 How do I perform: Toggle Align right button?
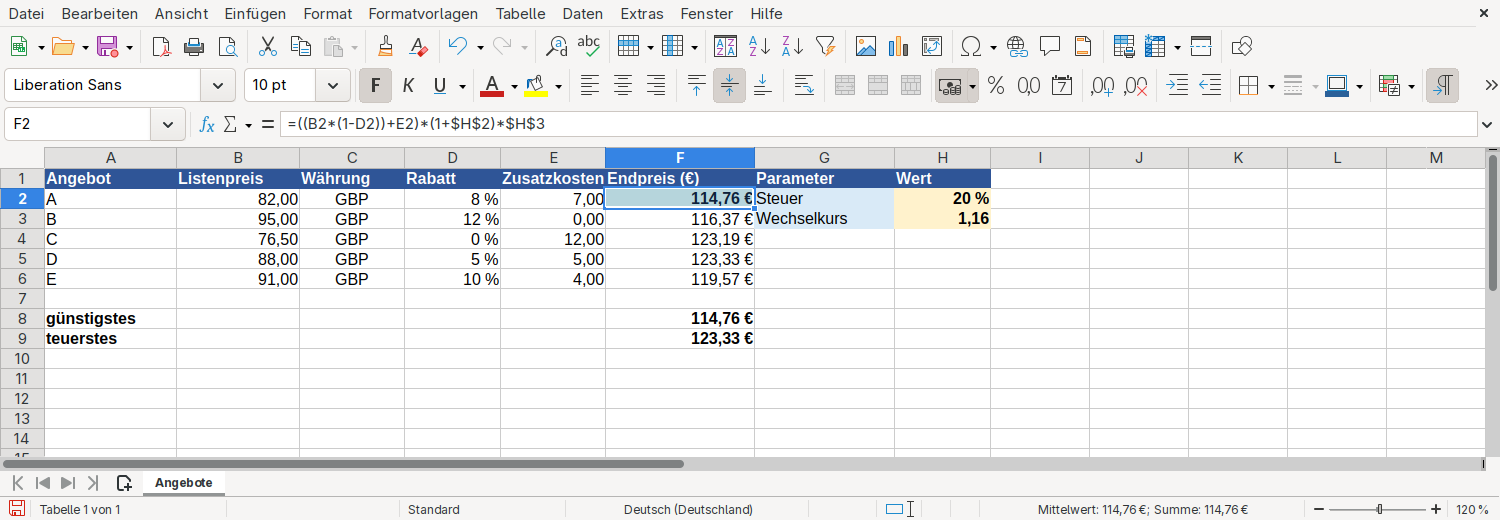(656, 85)
